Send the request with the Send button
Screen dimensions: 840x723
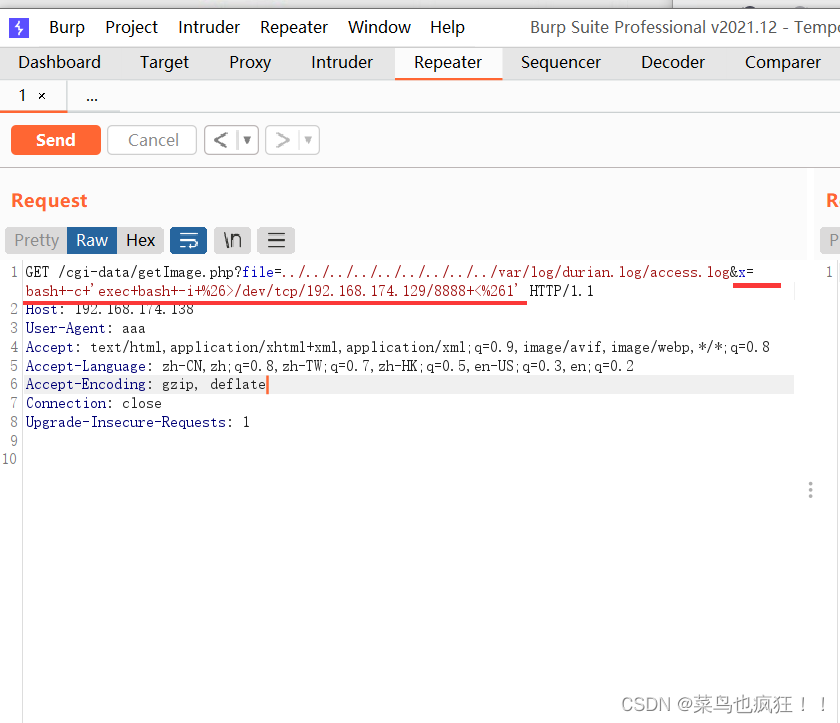pos(56,140)
